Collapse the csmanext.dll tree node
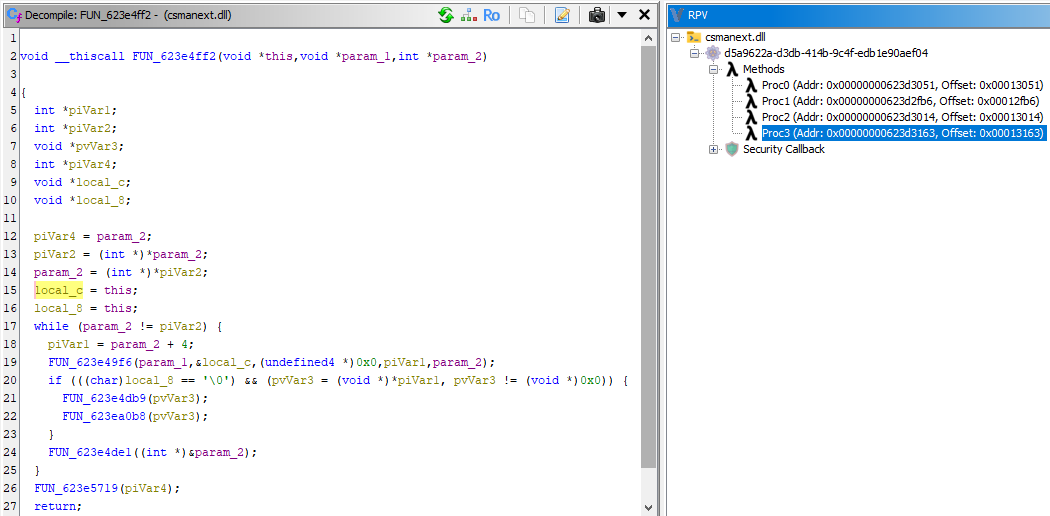 (676, 37)
